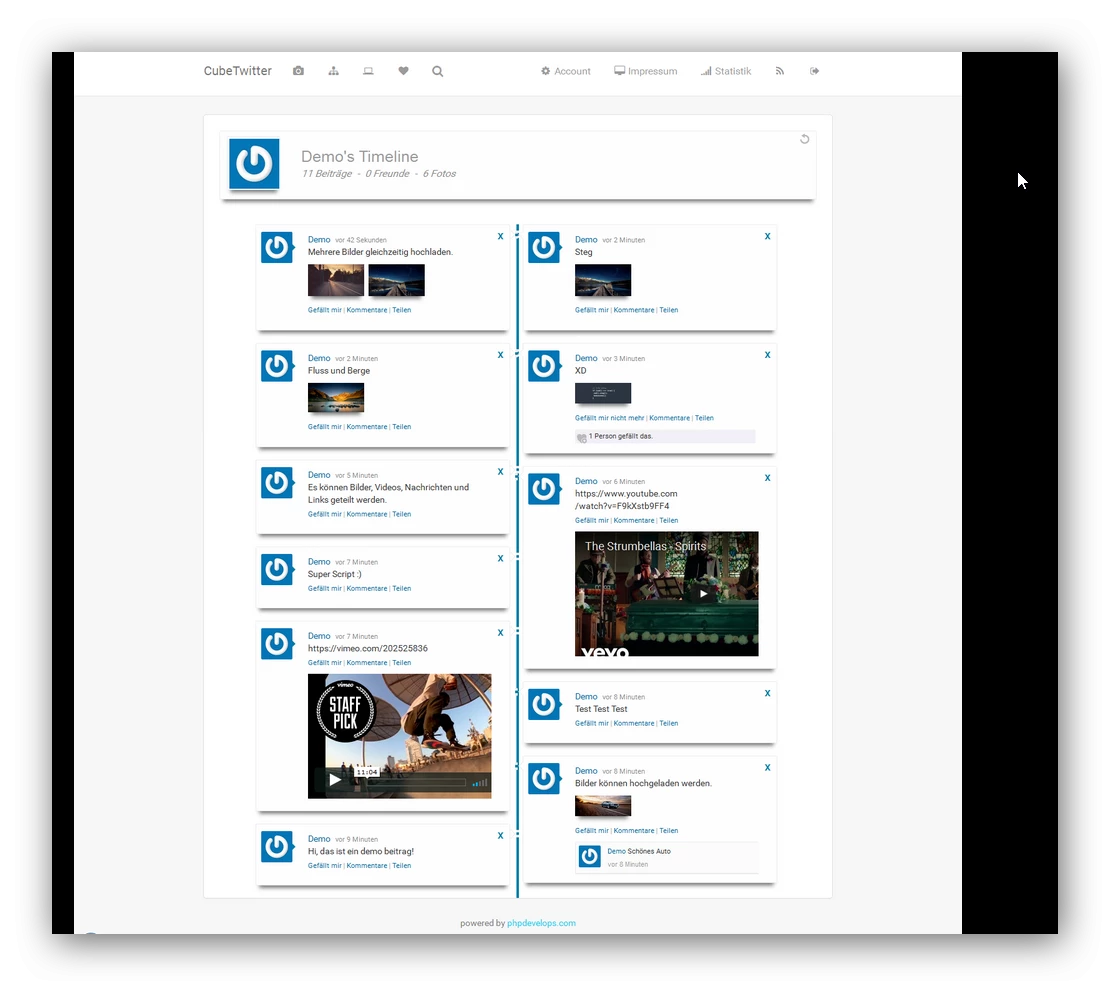Open the phpdevelops.com footer link

tap(541, 923)
